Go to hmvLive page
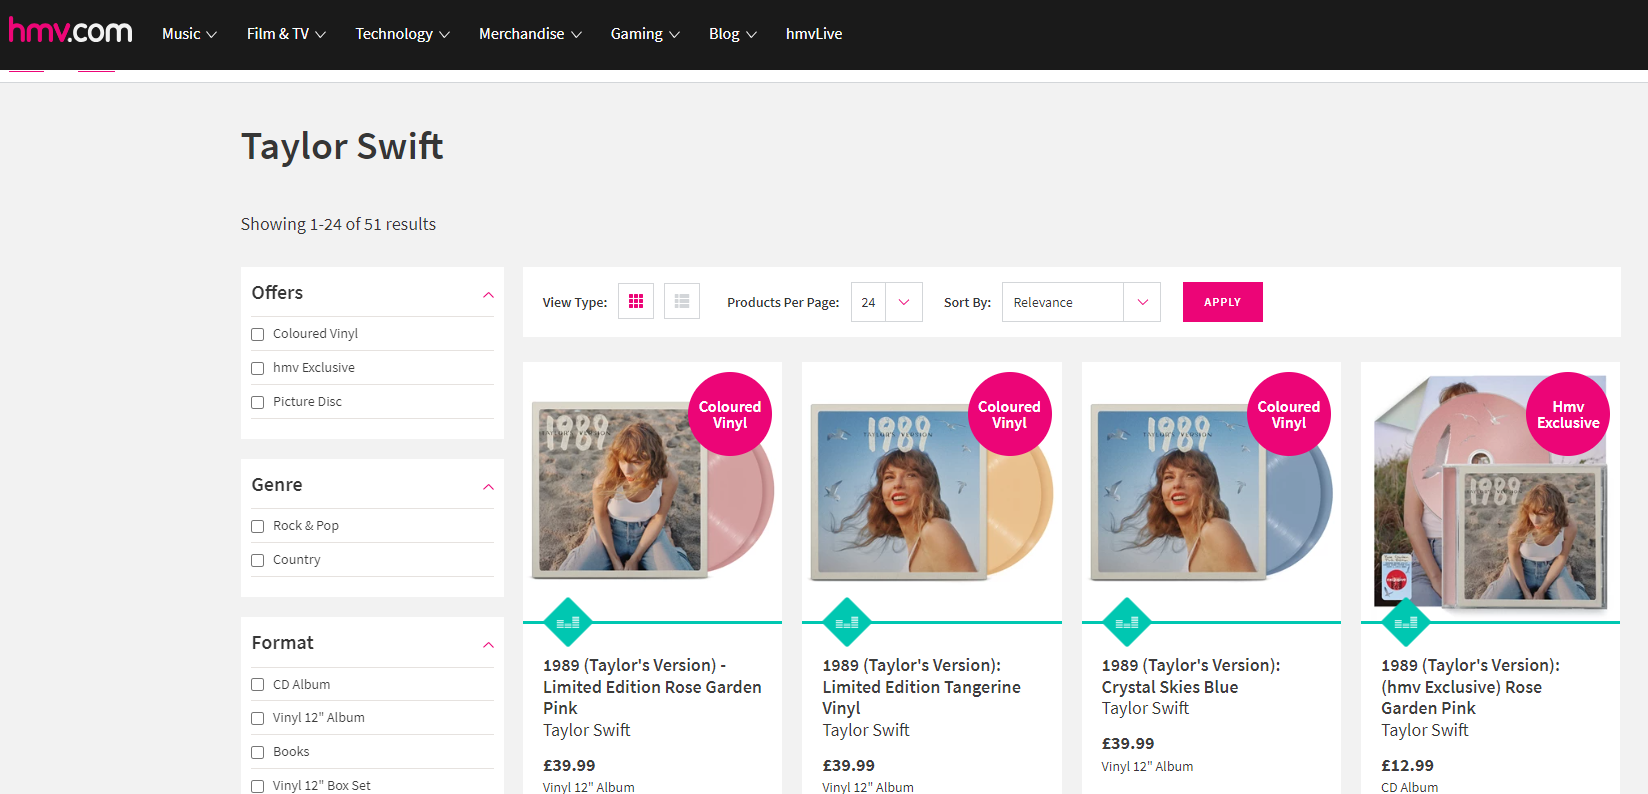1648x794 pixels. [814, 34]
